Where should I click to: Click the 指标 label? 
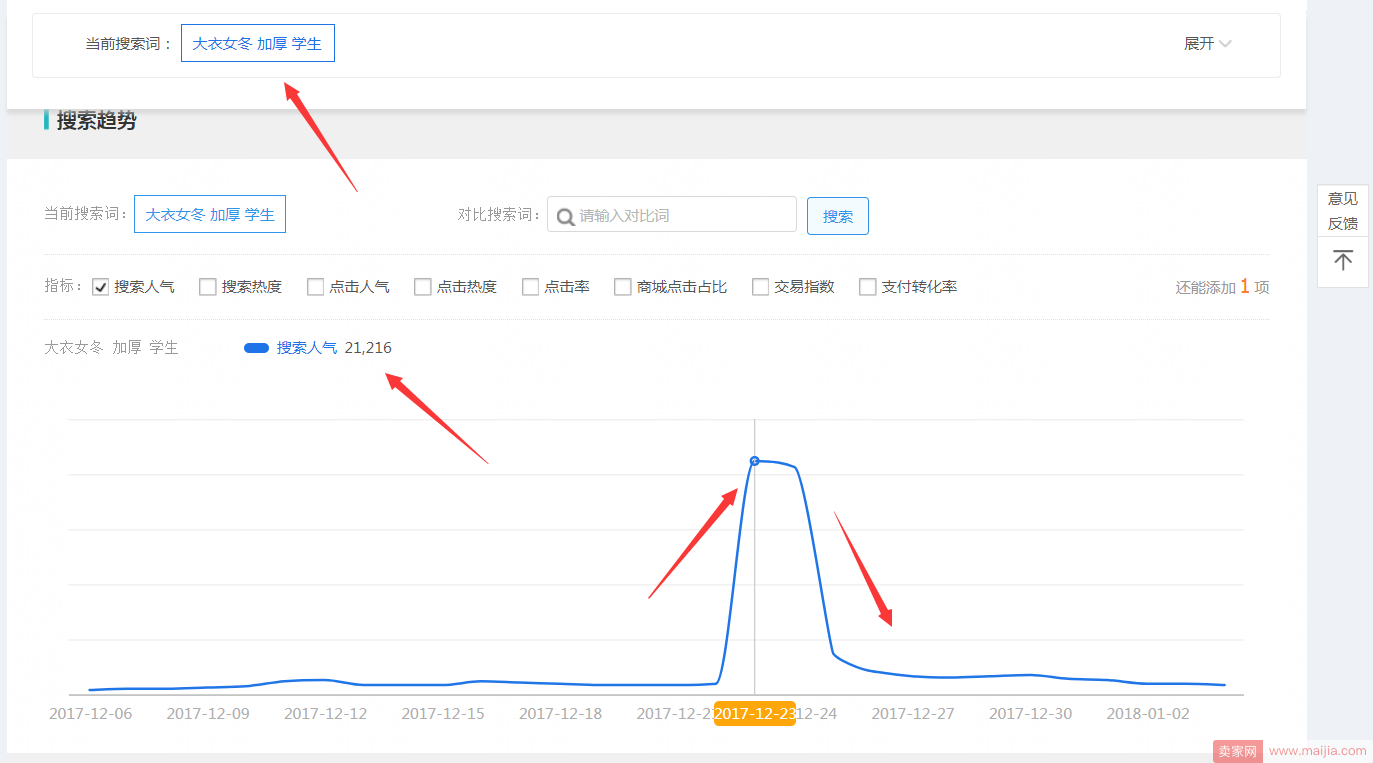click(x=64, y=286)
